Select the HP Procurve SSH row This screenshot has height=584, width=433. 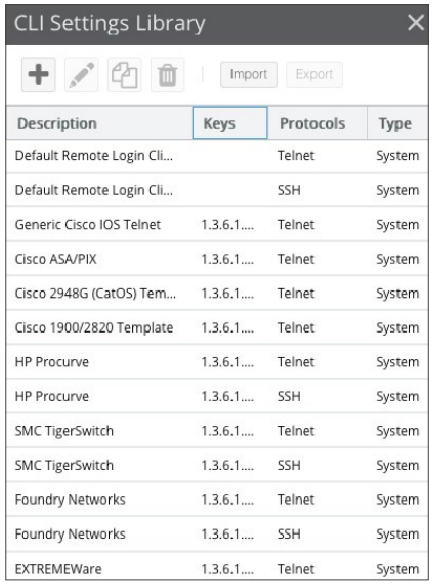click(x=217, y=396)
